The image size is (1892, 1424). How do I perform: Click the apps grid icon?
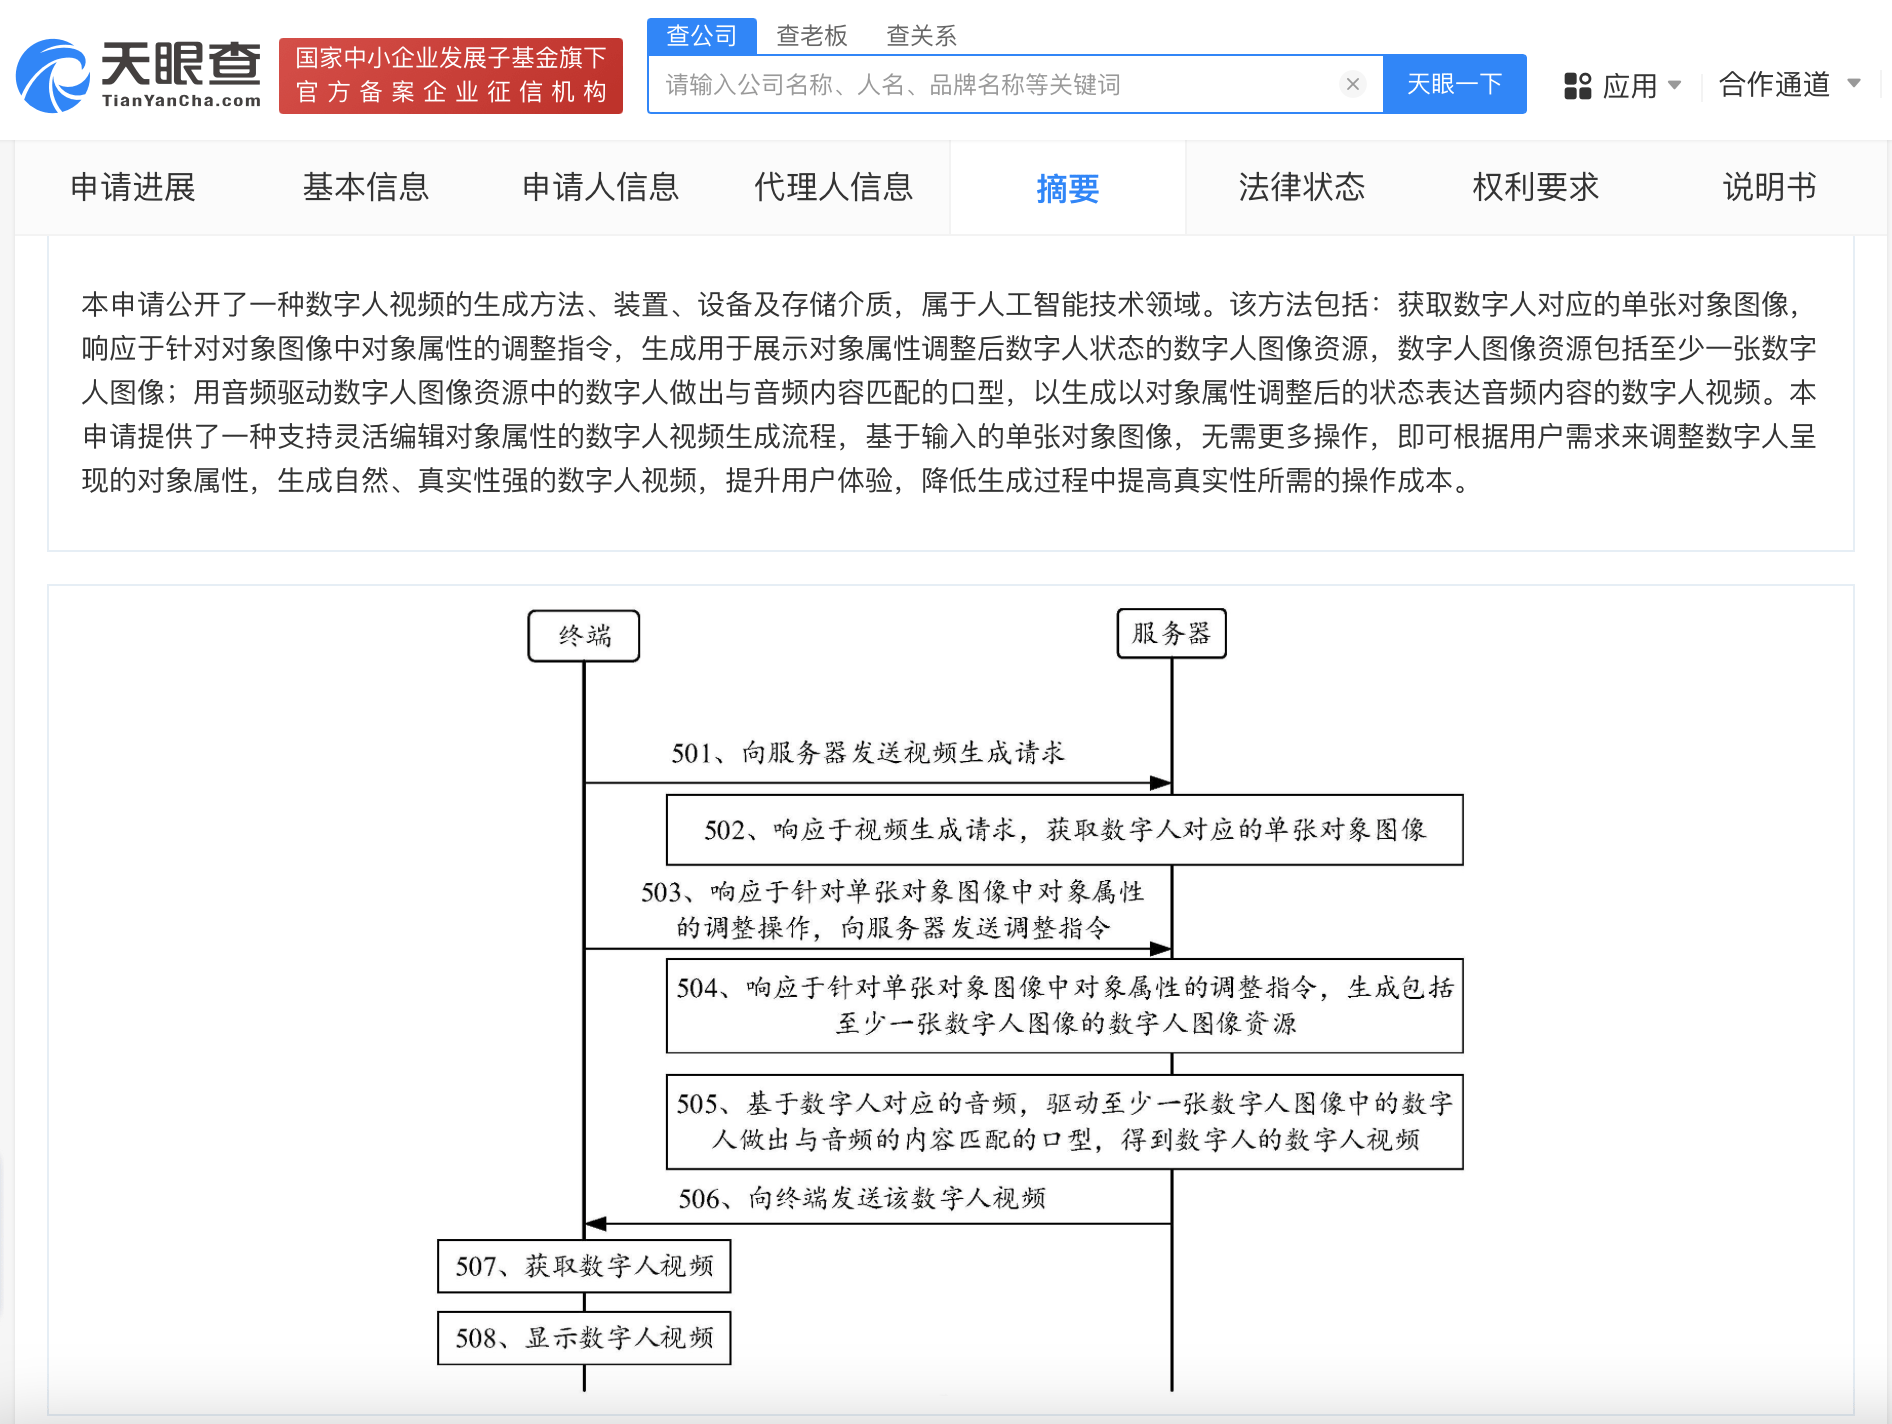1577,86
